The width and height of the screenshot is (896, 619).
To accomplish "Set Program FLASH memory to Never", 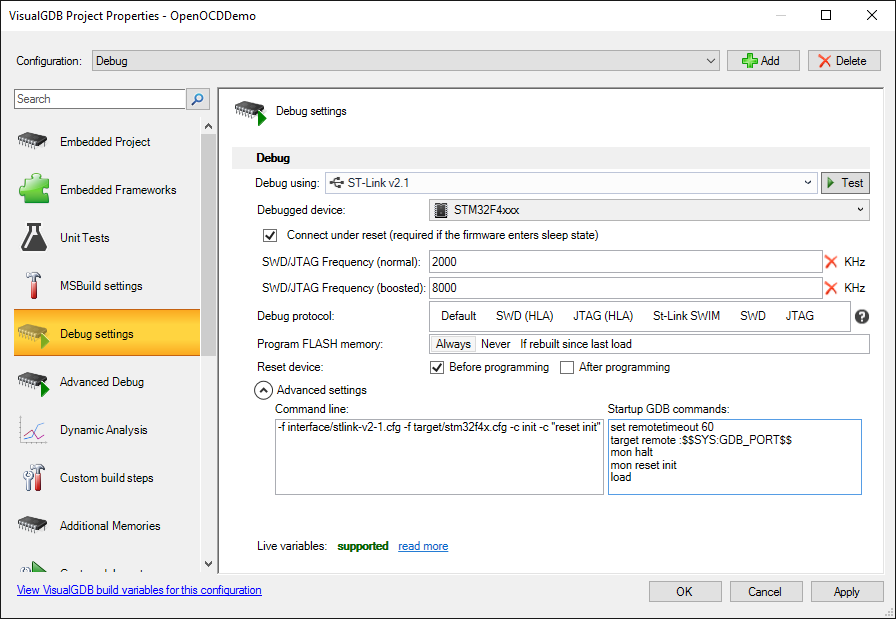I will [x=495, y=344].
